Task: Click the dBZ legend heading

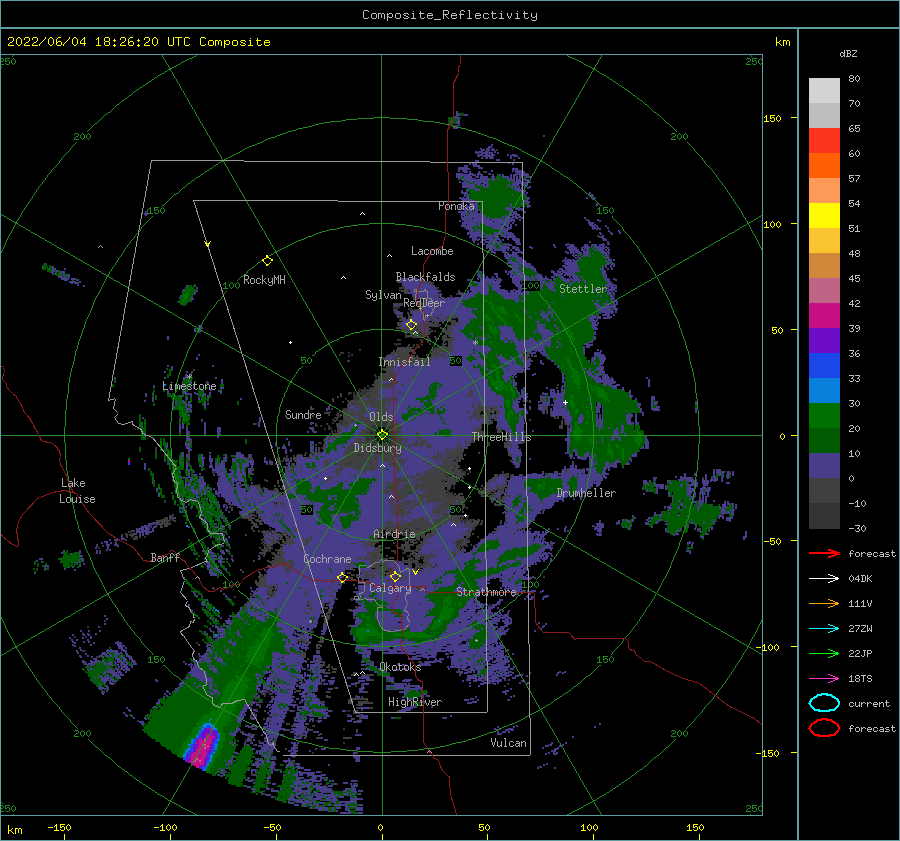Action: click(848, 53)
